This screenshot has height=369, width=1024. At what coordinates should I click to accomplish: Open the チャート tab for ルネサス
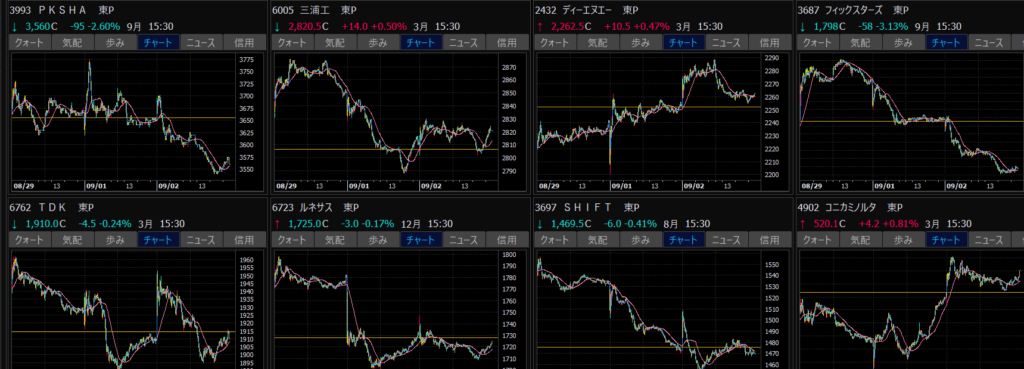[x=421, y=240]
